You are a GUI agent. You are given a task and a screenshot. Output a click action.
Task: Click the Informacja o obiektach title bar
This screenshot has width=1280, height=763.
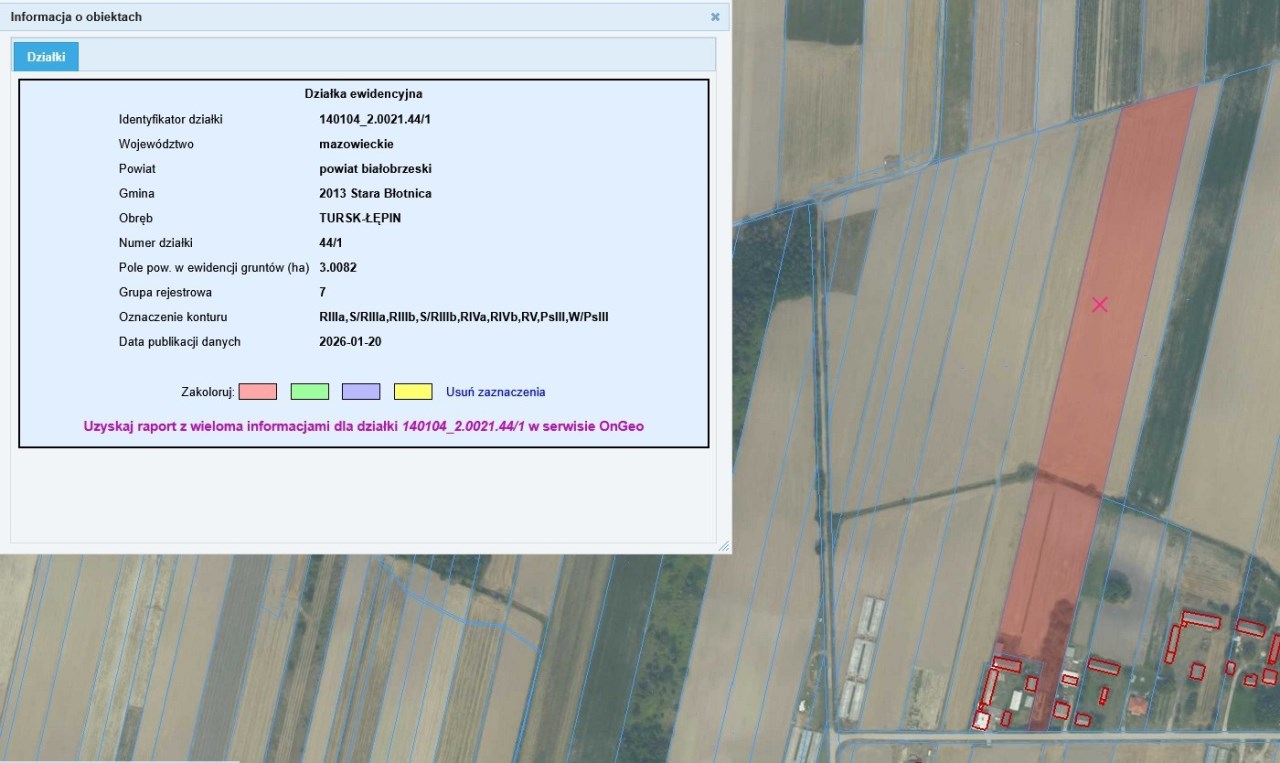pos(300,17)
